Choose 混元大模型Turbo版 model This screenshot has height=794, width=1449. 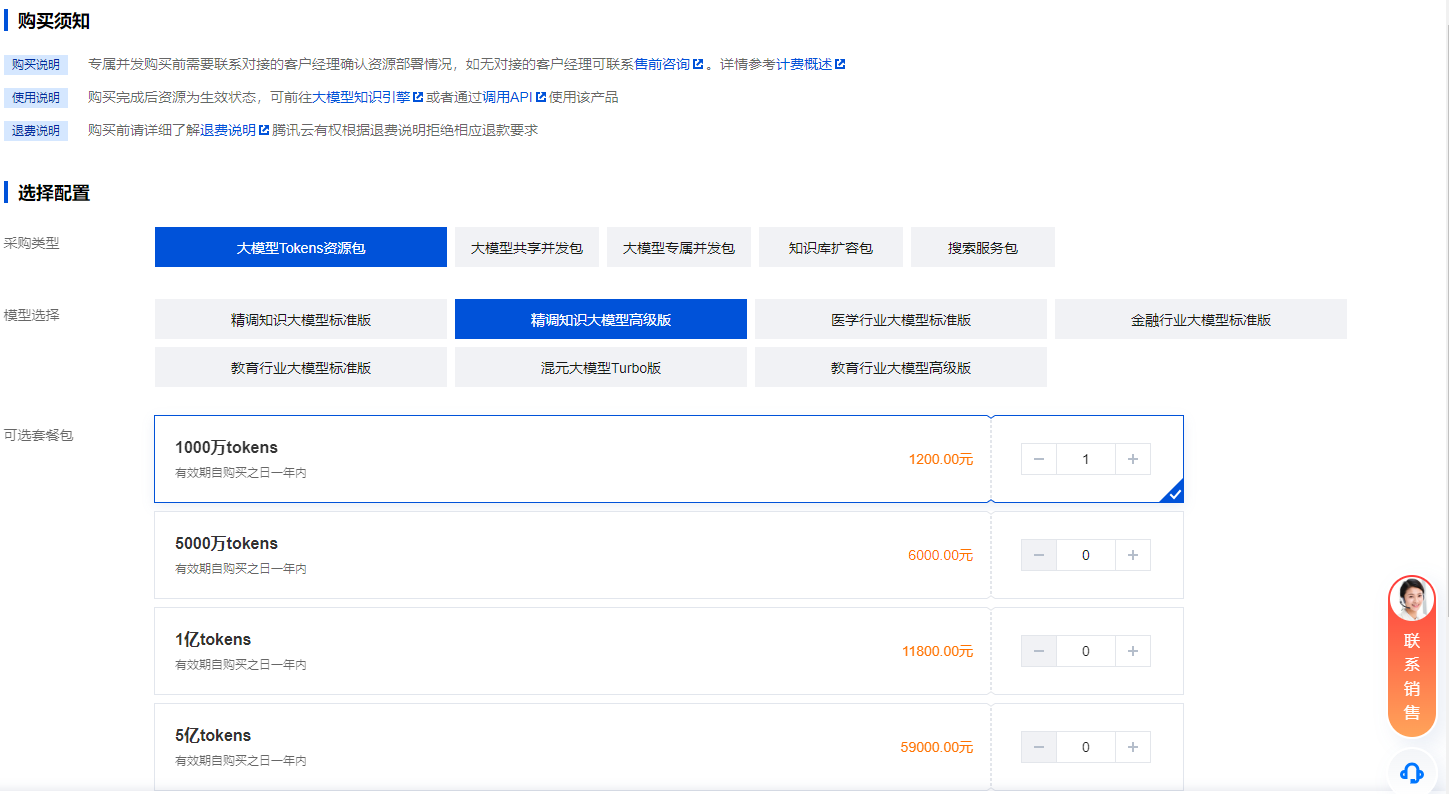pos(601,367)
